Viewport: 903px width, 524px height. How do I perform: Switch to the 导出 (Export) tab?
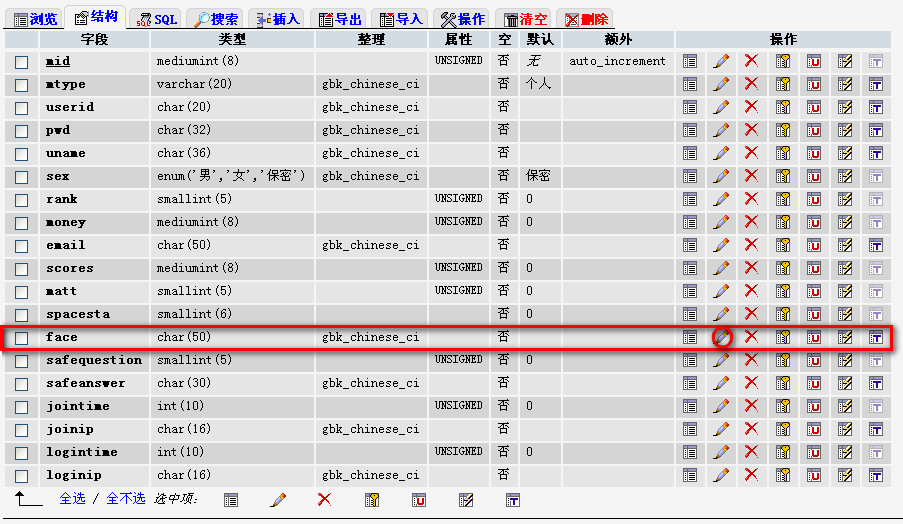338,19
